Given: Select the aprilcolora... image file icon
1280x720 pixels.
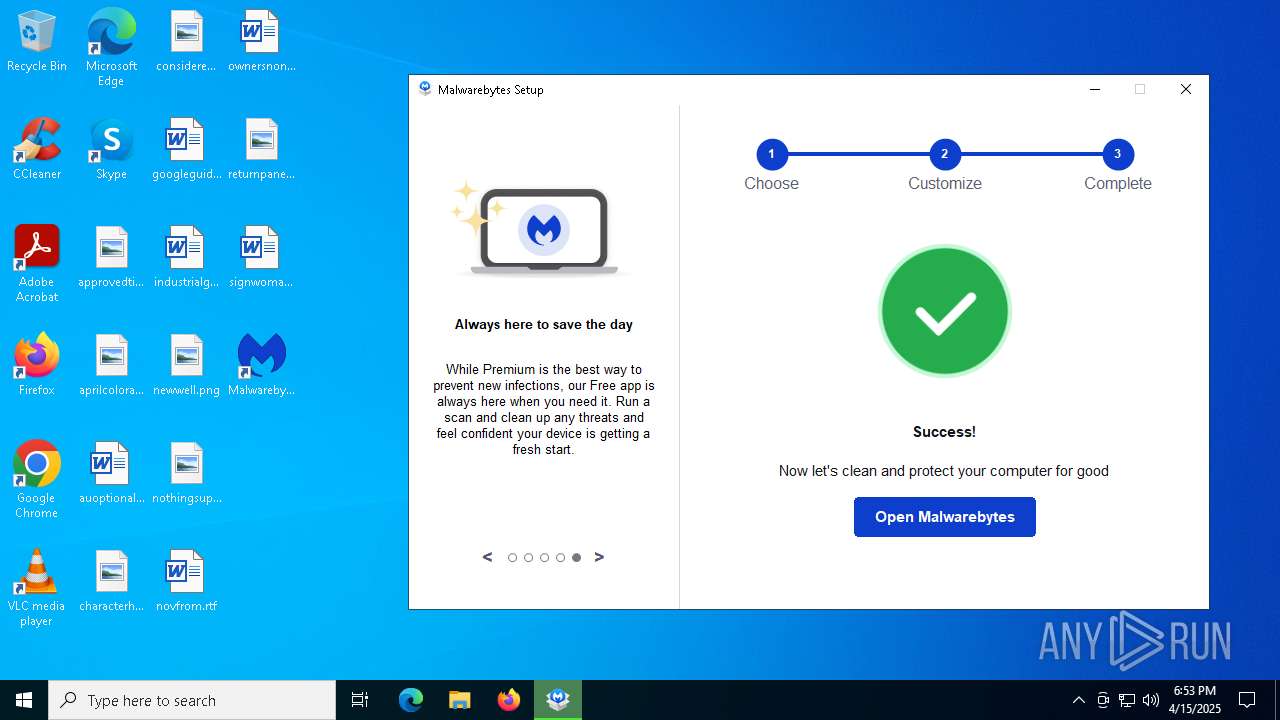Looking at the screenshot, I should click(x=111, y=365).
